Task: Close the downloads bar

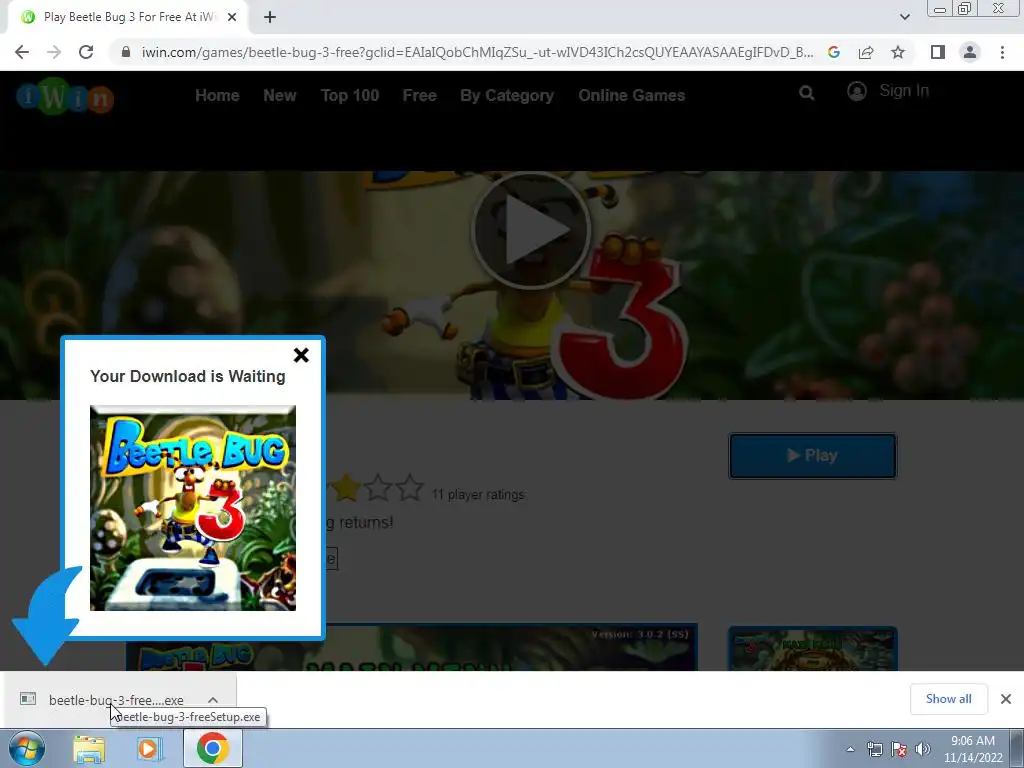Action: pos(1006,699)
